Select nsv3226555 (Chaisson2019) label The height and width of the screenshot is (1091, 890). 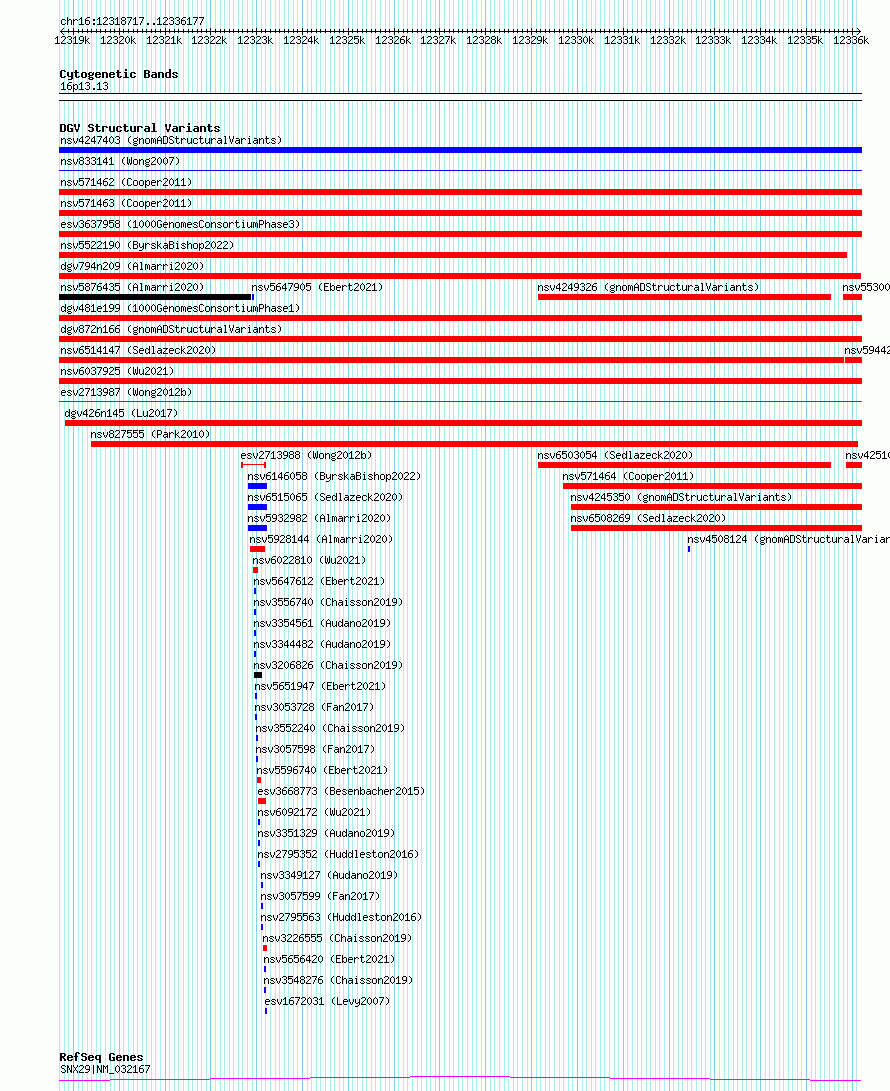pyautogui.click(x=337, y=938)
